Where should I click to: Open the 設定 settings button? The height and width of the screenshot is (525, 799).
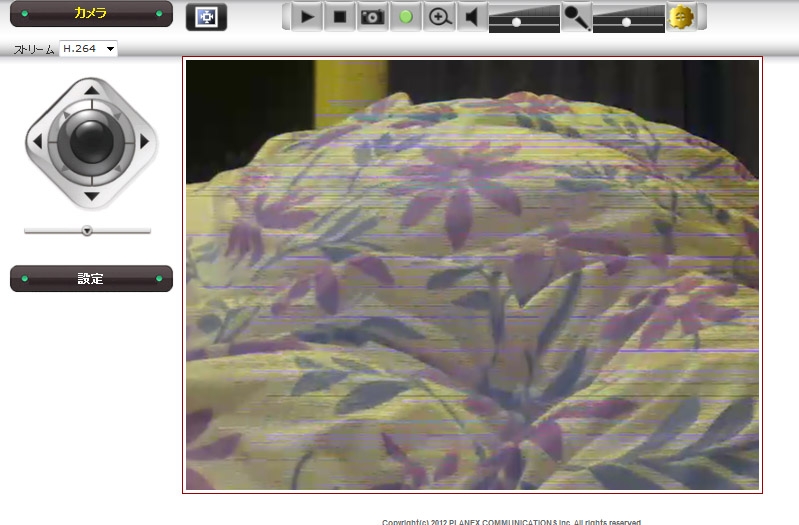91,278
